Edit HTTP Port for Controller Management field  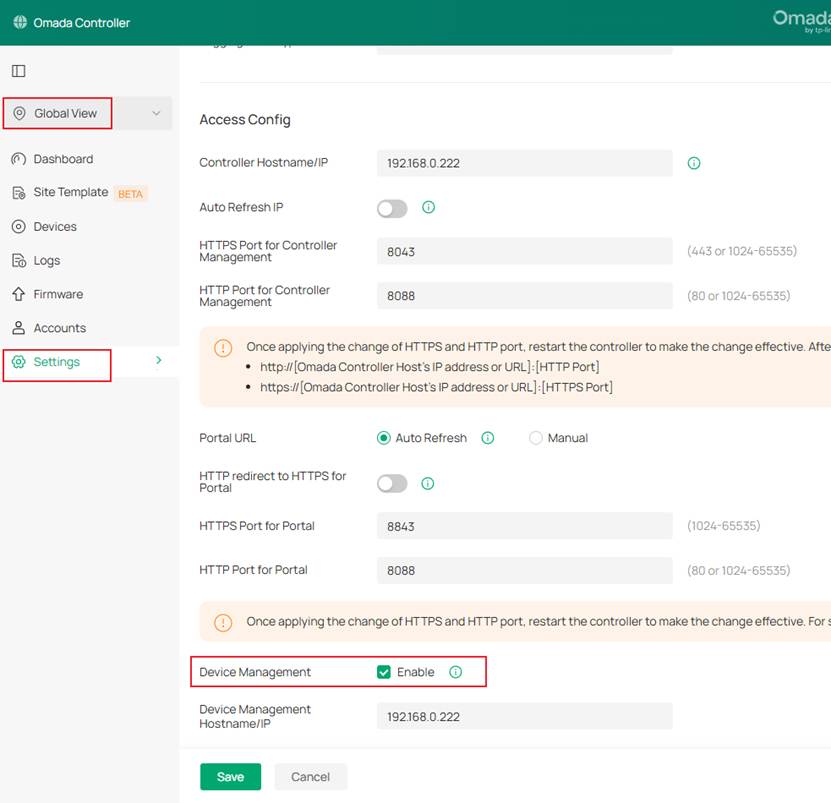[525, 296]
